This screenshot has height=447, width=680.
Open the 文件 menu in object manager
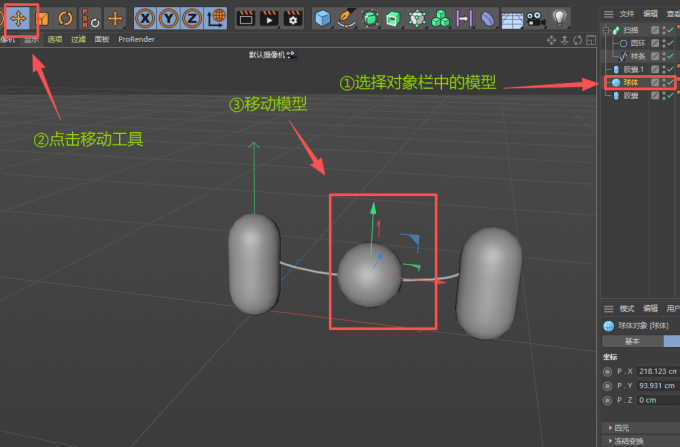click(x=626, y=15)
